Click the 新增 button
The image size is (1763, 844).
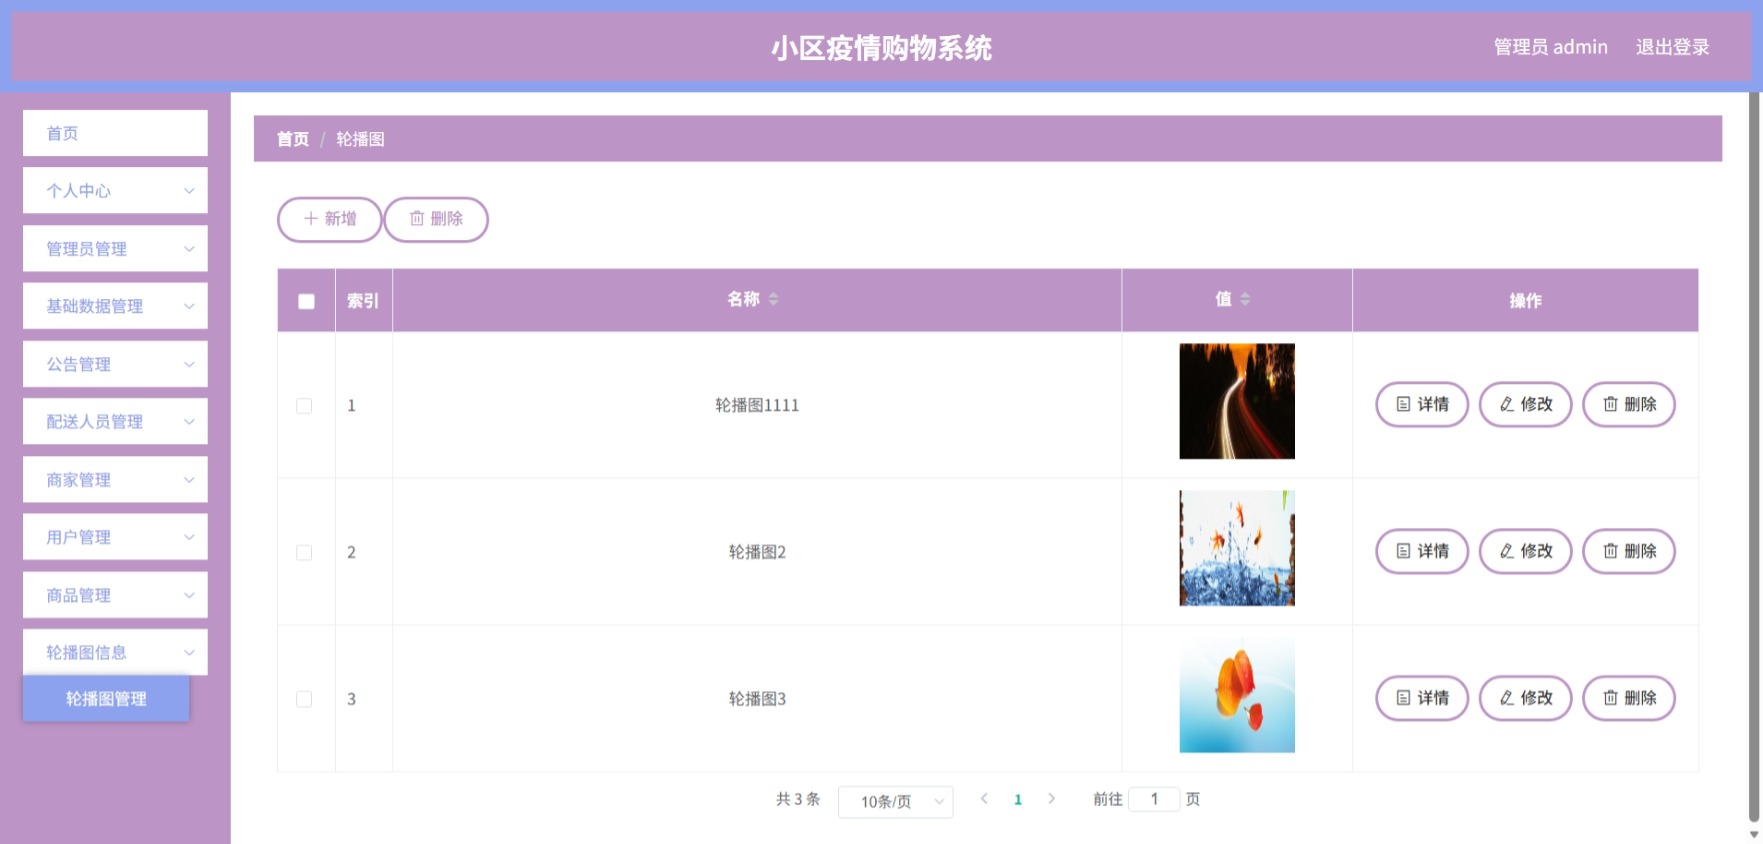click(x=330, y=219)
